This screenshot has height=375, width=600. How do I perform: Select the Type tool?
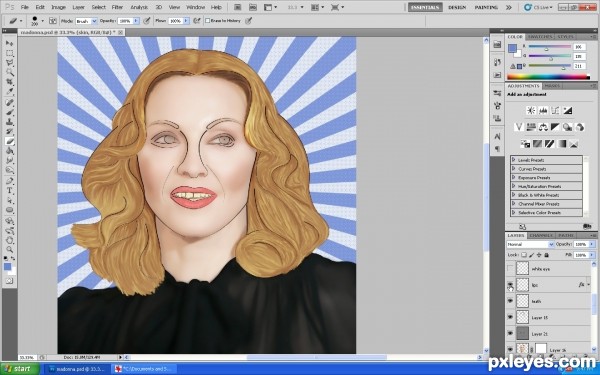tap(10, 191)
